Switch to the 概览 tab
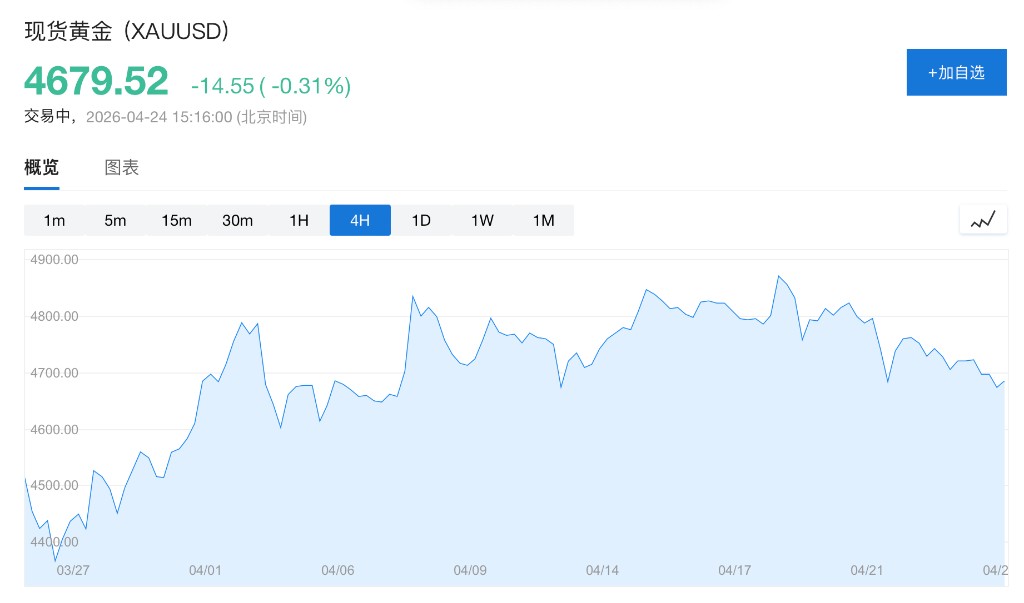Image resolution: width=1024 pixels, height=603 pixels. [42, 168]
